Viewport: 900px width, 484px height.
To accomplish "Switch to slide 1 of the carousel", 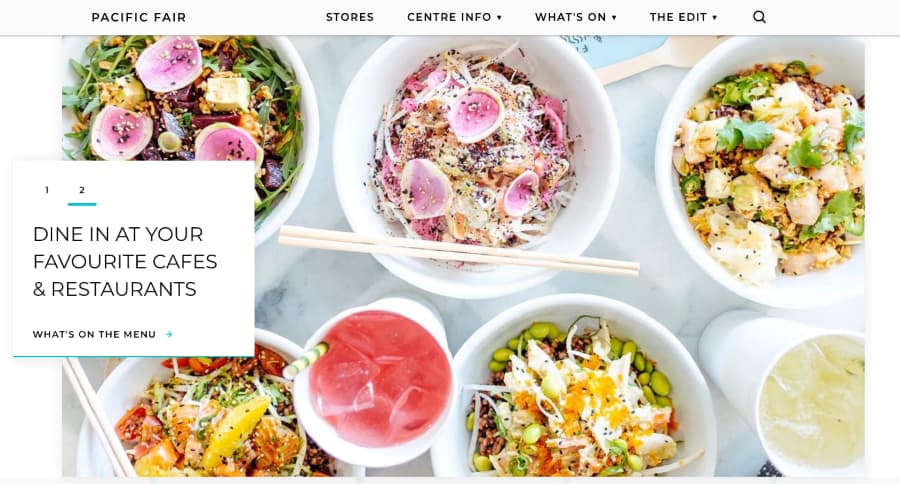I will pyautogui.click(x=47, y=190).
